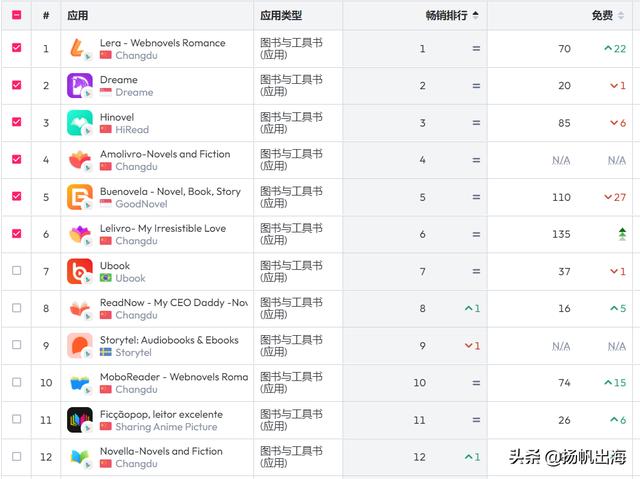Check the Ubook row checkbox

coord(16,271)
